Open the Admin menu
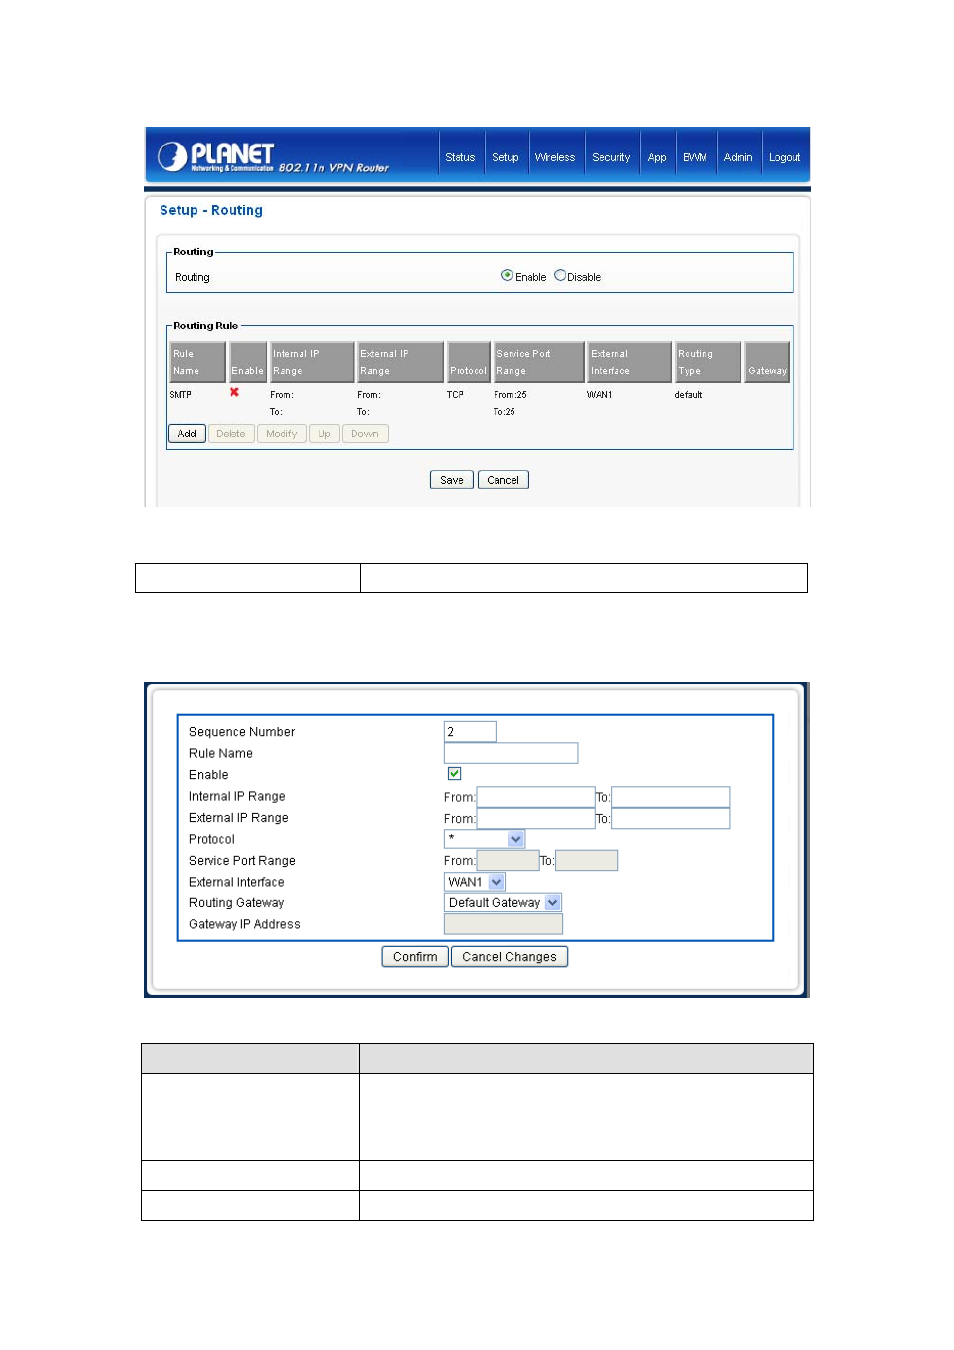 738,157
